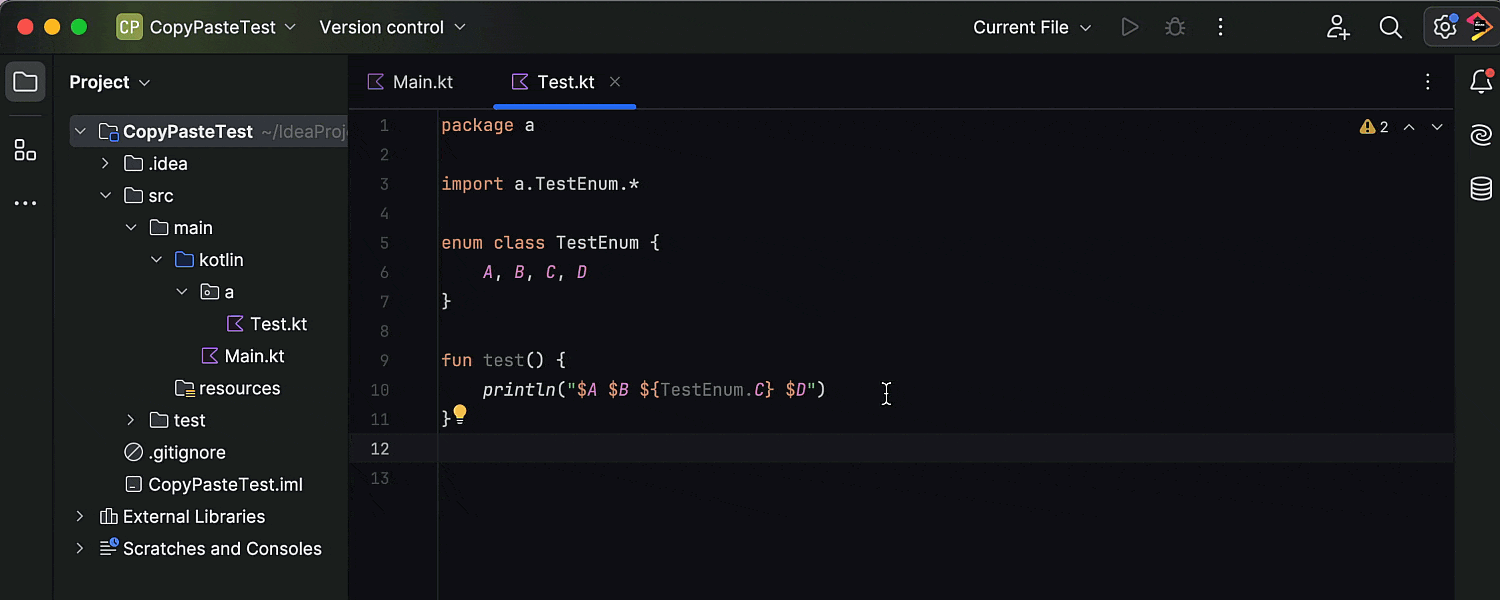Open the Current File run configuration dropdown

1032,27
